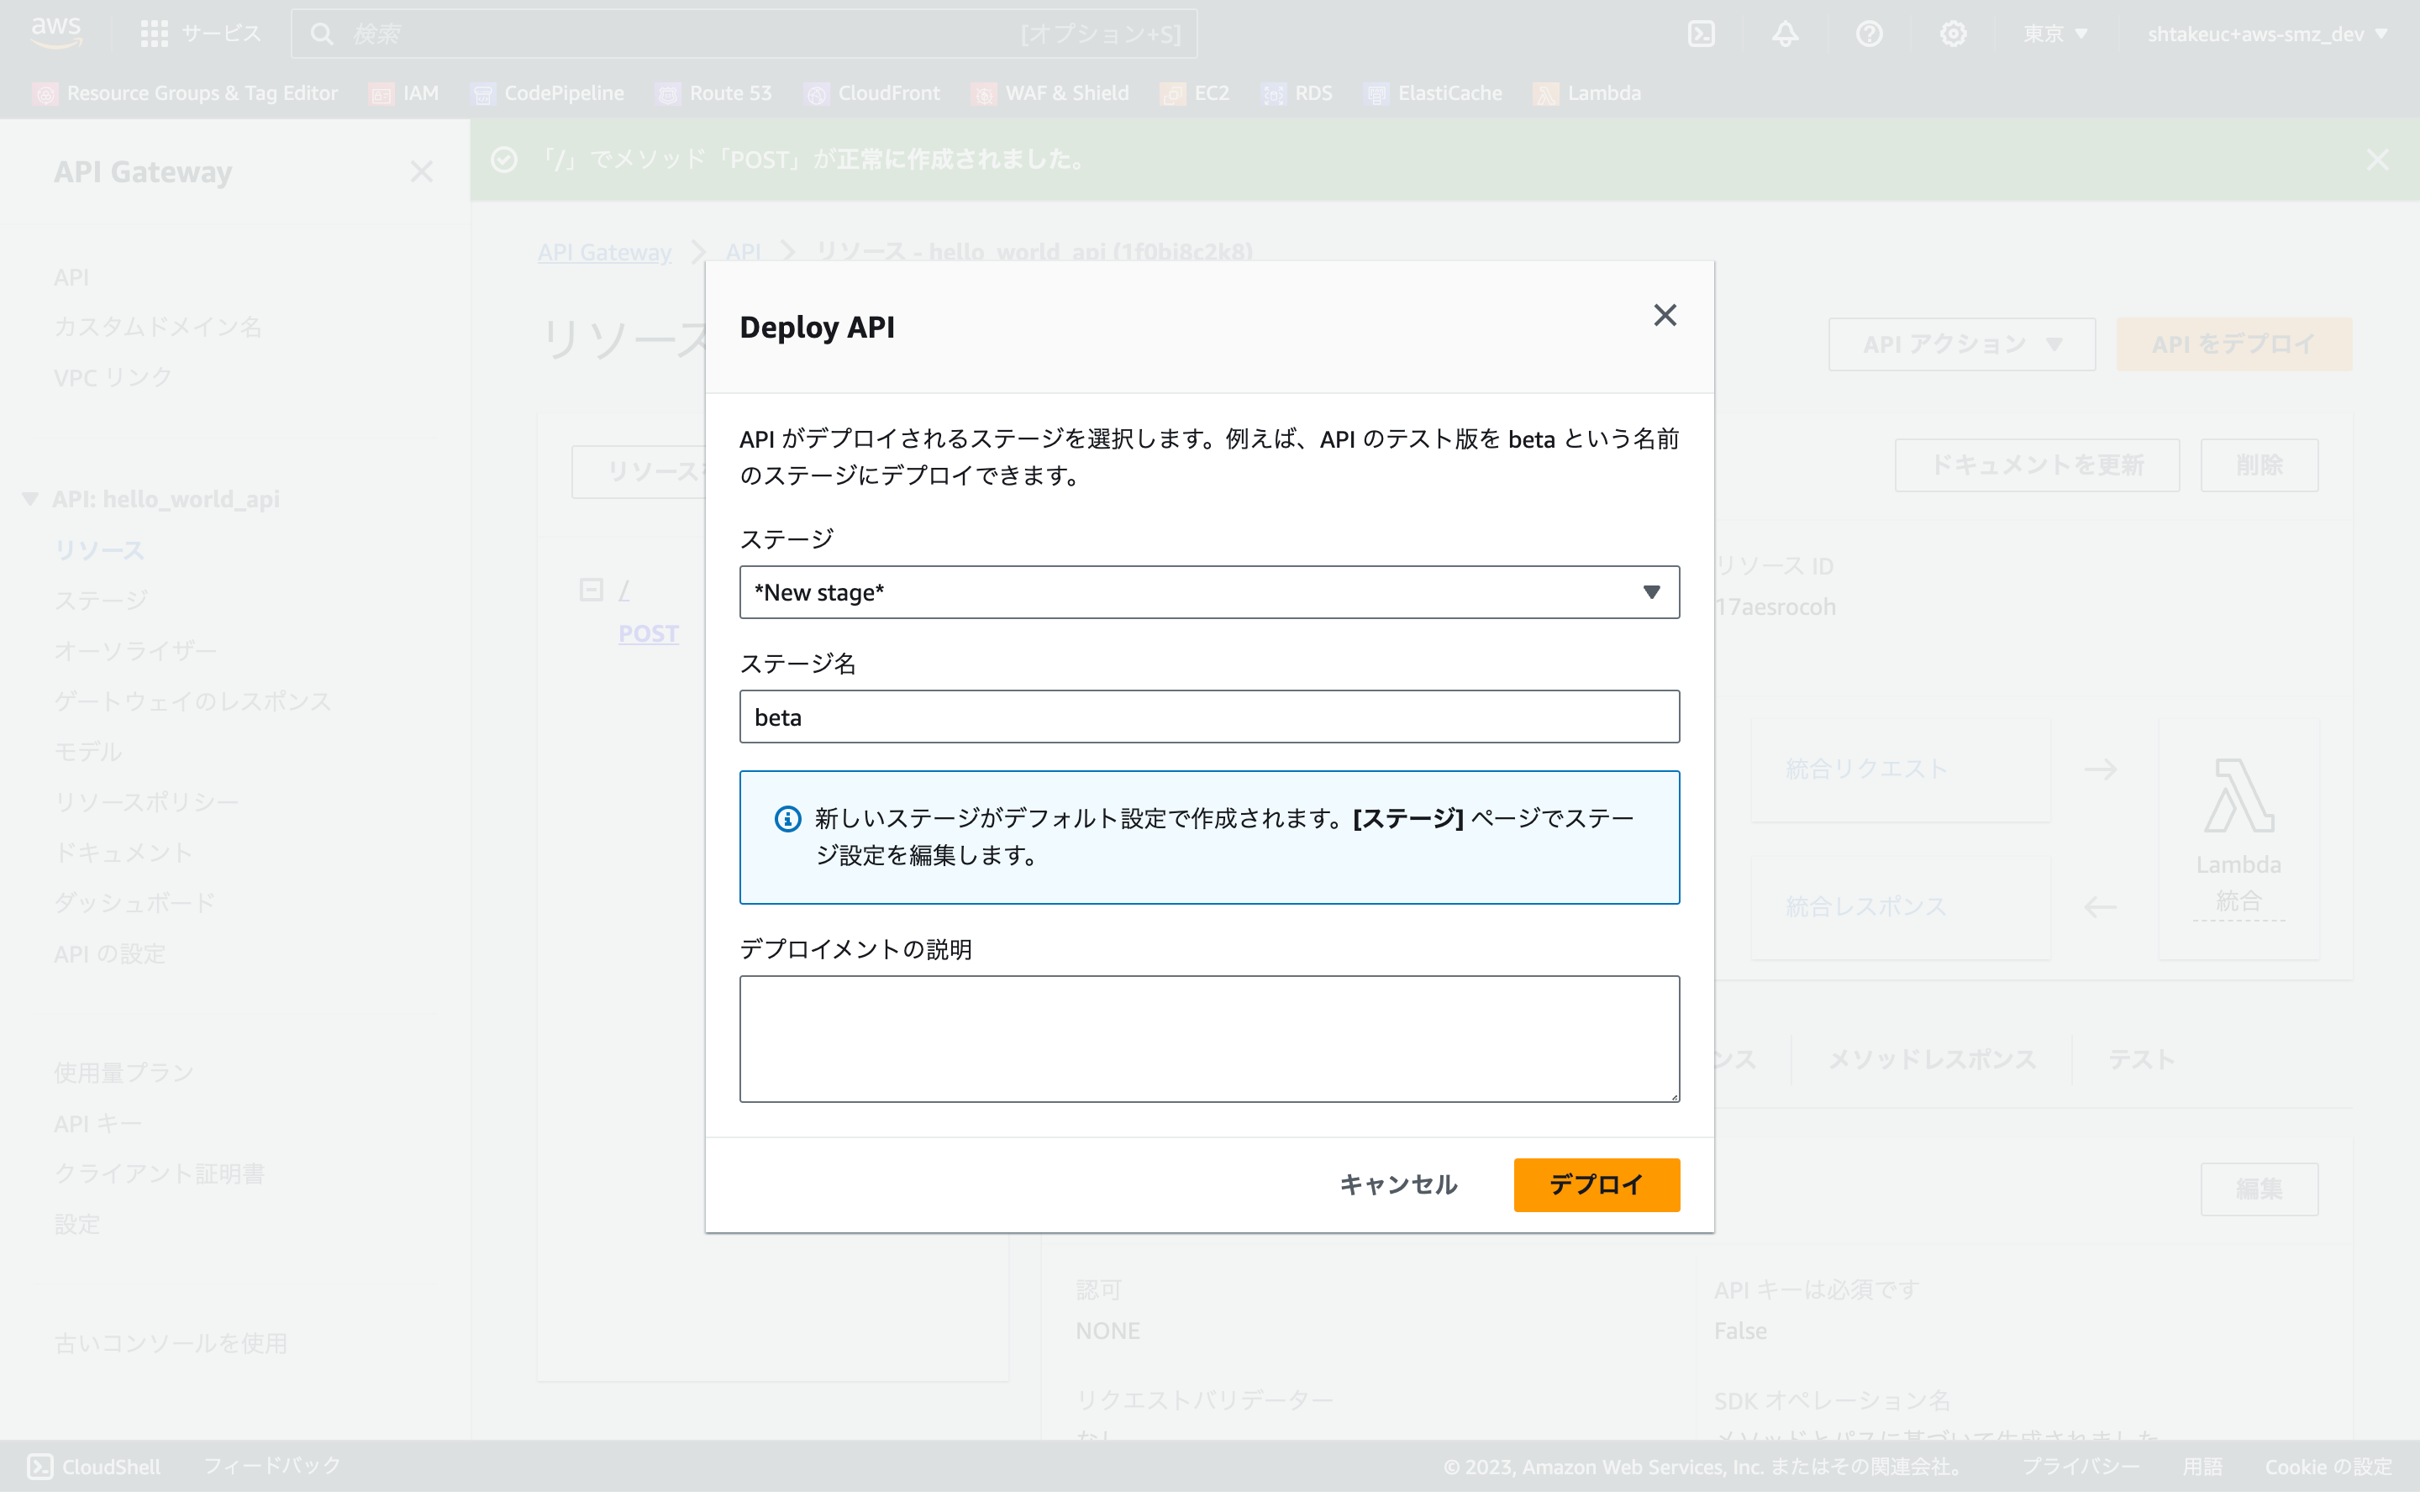Open the モデル sidebar item
Screen dimensions: 2420x1512
click(88, 752)
